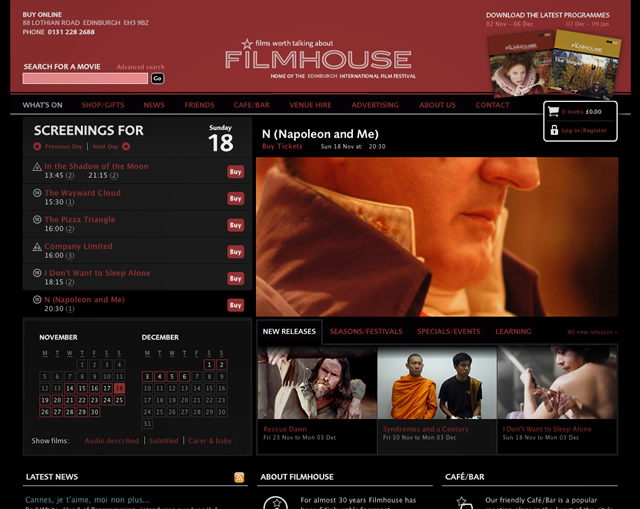This screenshot has height=509, width=640.
Task: Click rating icon beside The Pizza Triangle
Action: [37, 220]
